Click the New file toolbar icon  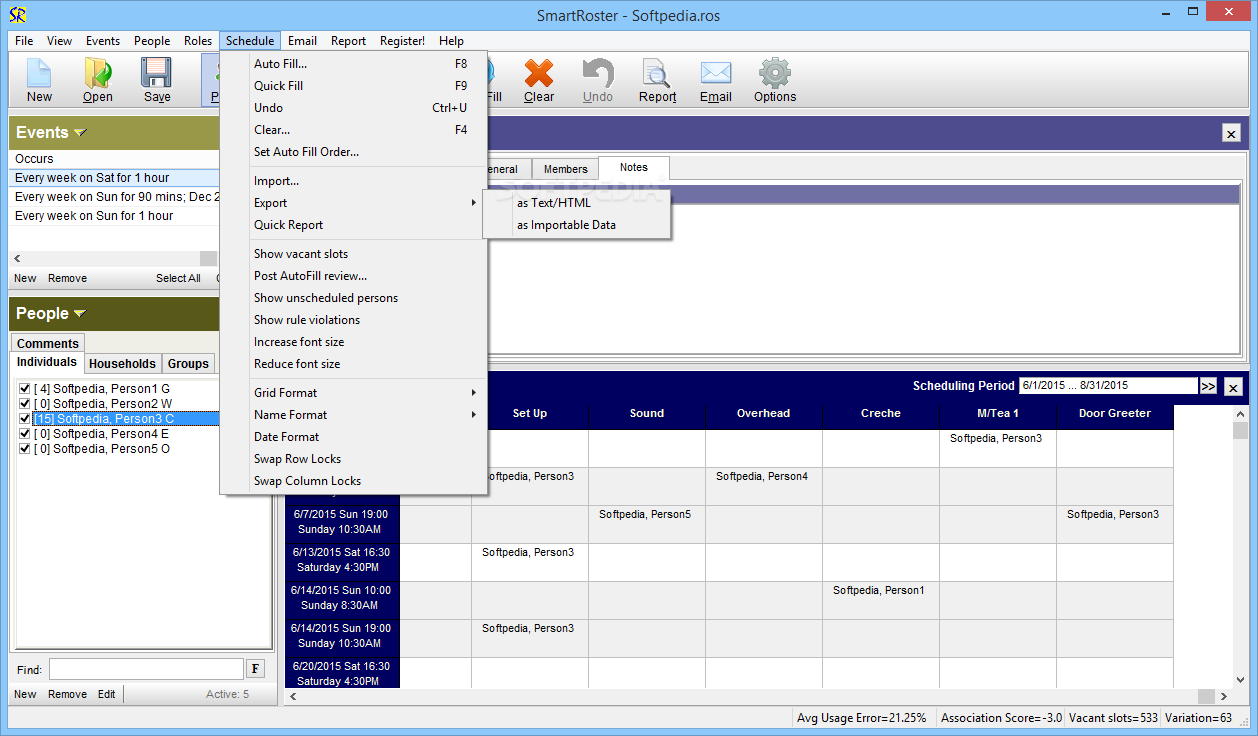pos(39,80)
